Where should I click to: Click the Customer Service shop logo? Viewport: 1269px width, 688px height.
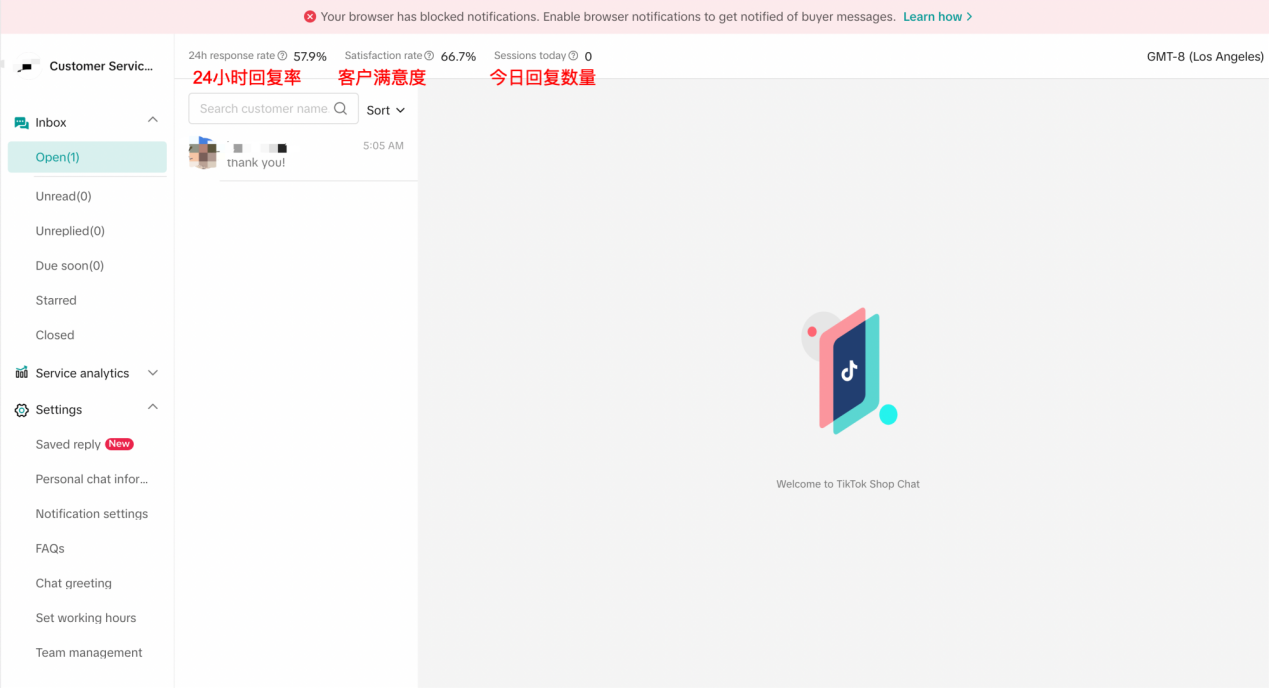pyautogui.click(x=27, y=66)
